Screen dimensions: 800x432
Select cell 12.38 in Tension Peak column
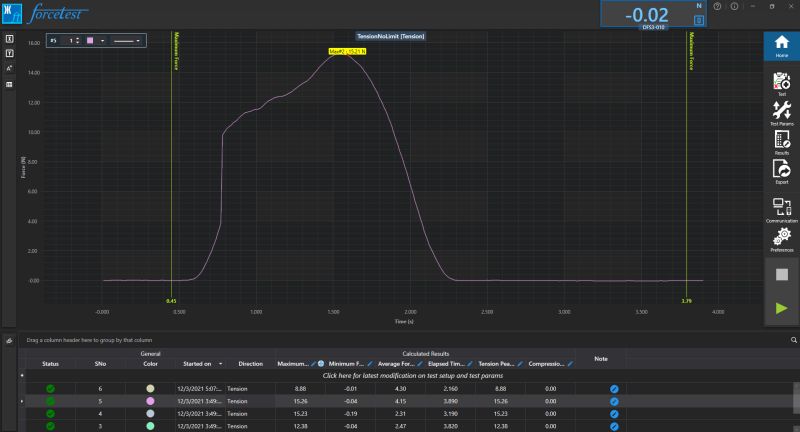pos(501,426)
